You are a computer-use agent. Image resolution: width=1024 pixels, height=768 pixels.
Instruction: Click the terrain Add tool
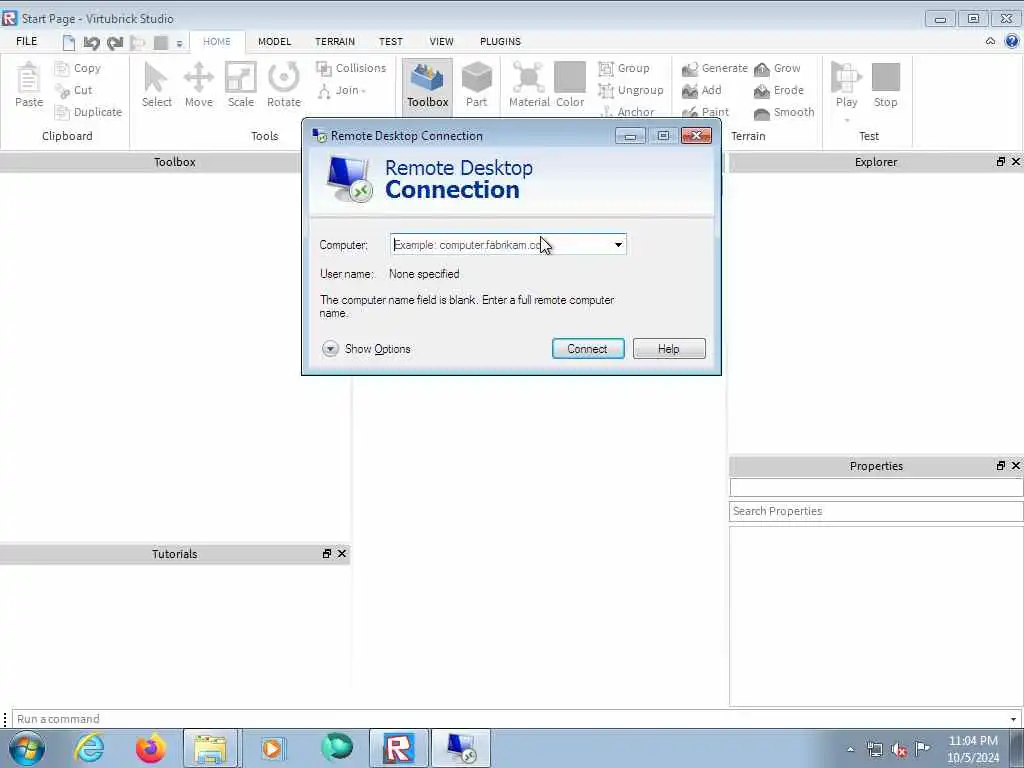[x=701, y=90]
